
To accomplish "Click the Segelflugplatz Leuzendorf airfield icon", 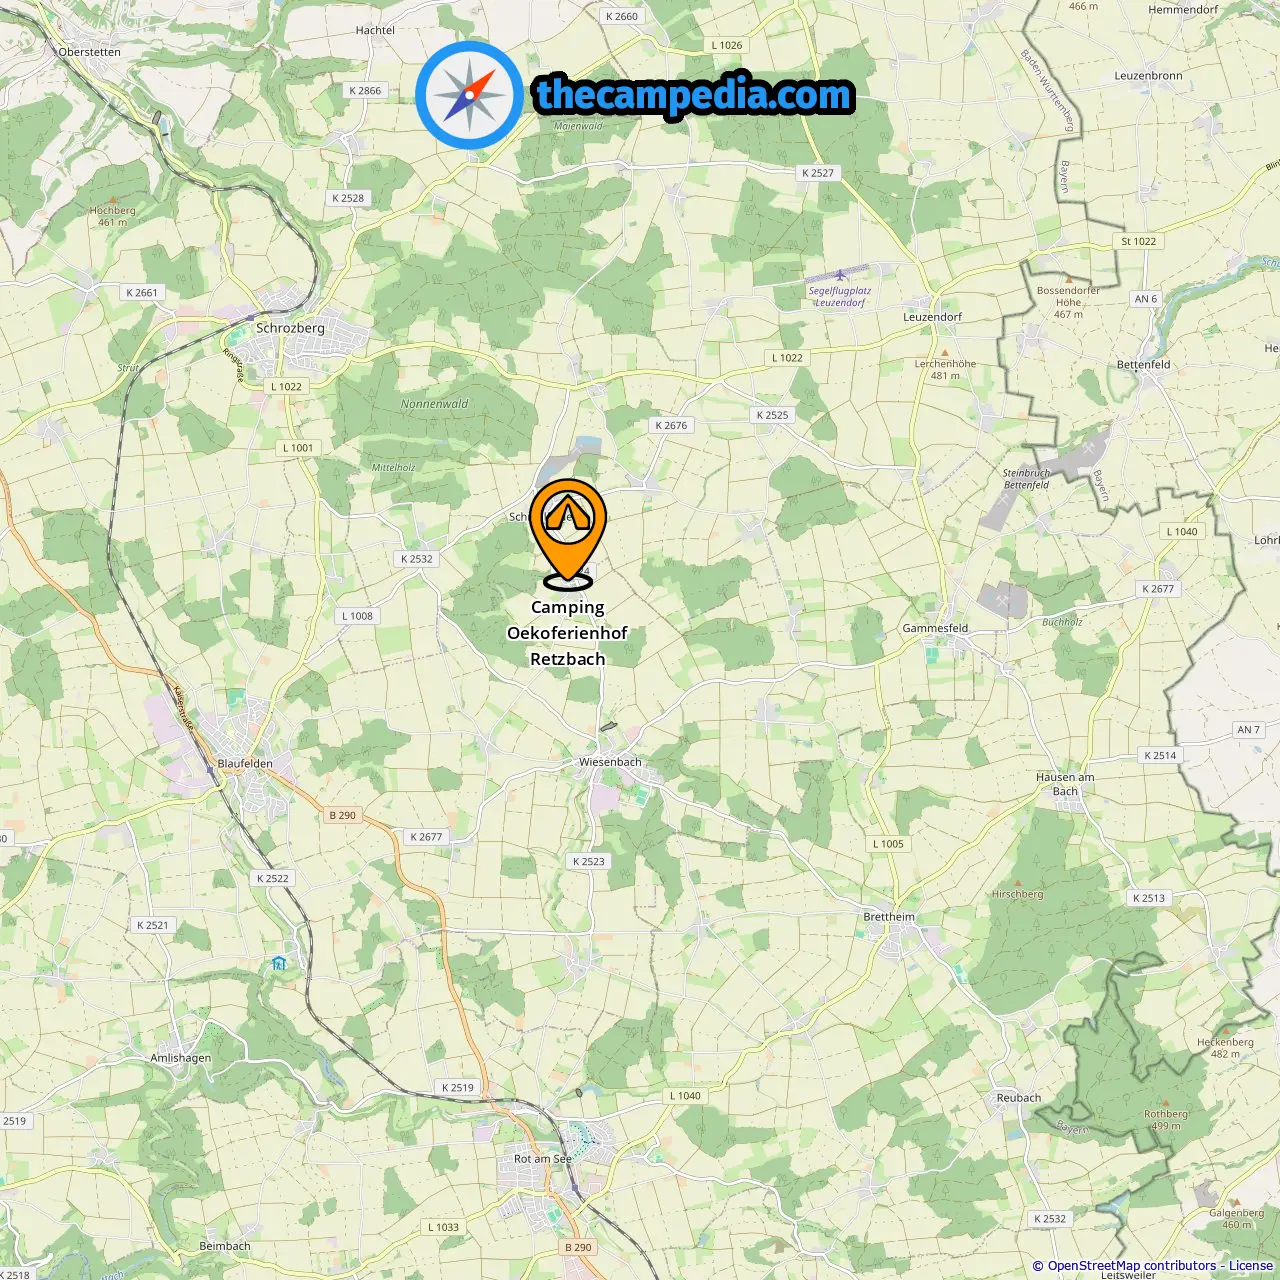I will pos(840,275).
